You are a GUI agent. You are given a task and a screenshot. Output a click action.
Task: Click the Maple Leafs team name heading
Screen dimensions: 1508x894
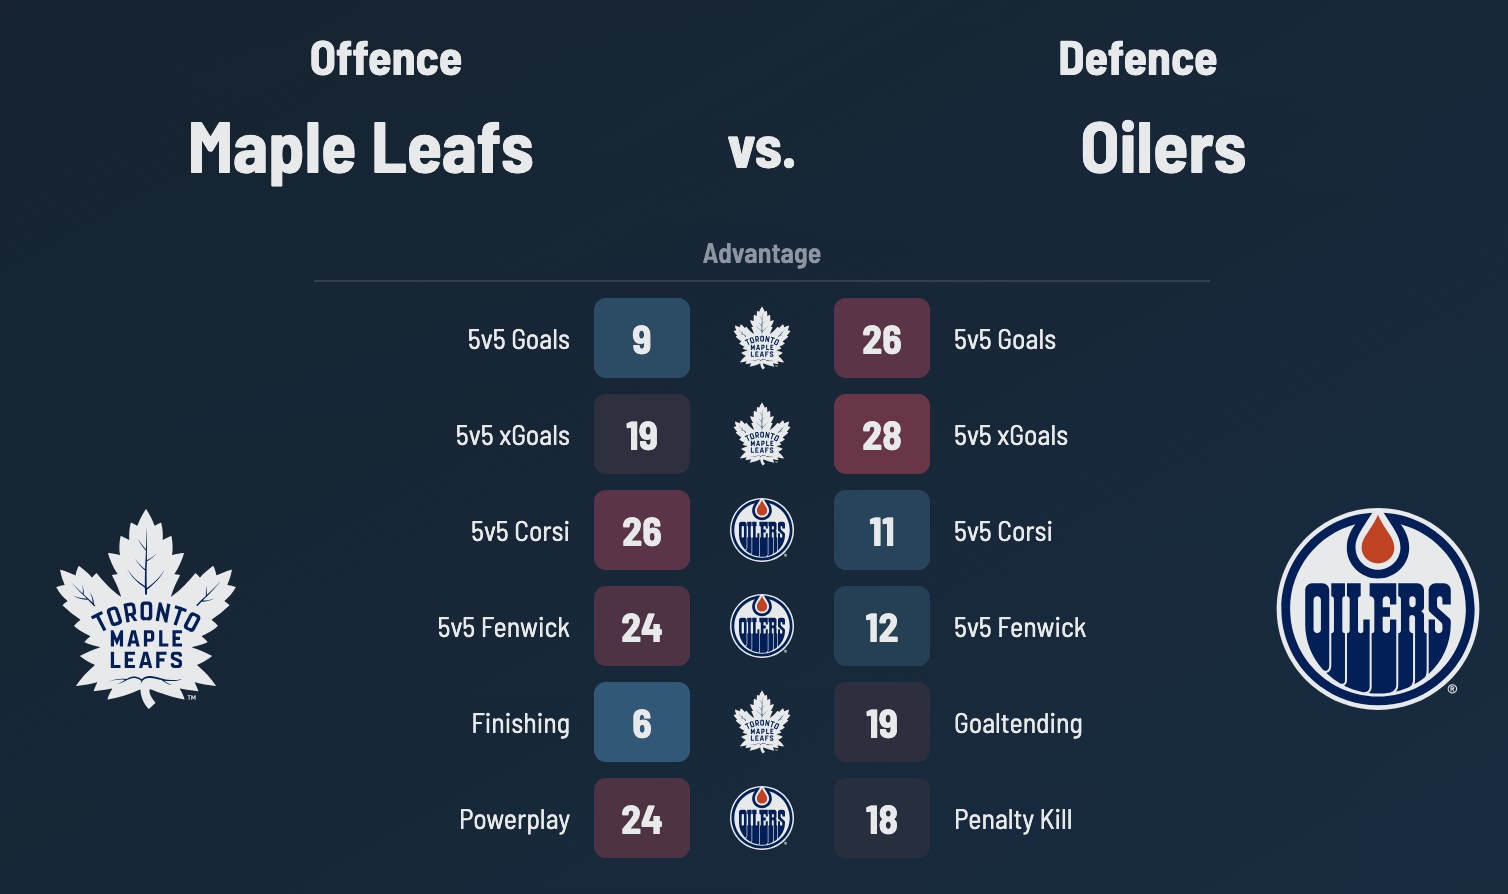pyautogui.click(x=361, y=148)
